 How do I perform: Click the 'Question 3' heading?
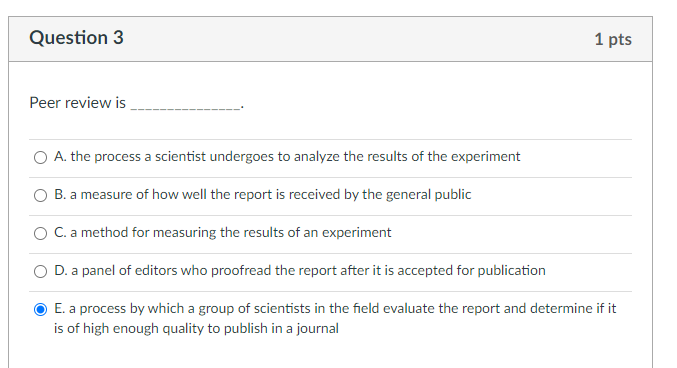tap(76, 38)
